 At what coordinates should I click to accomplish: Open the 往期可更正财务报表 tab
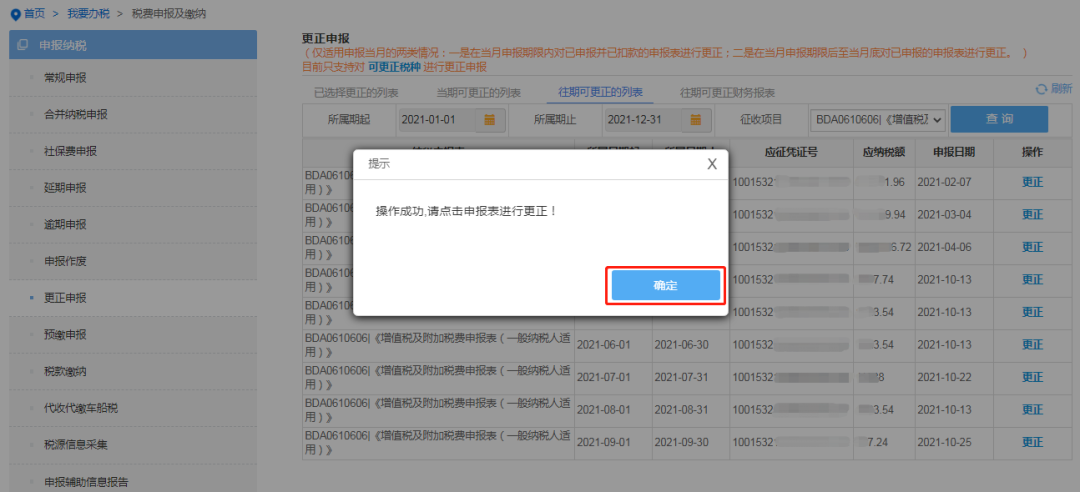pyautogui.click(x=727, y=93)
